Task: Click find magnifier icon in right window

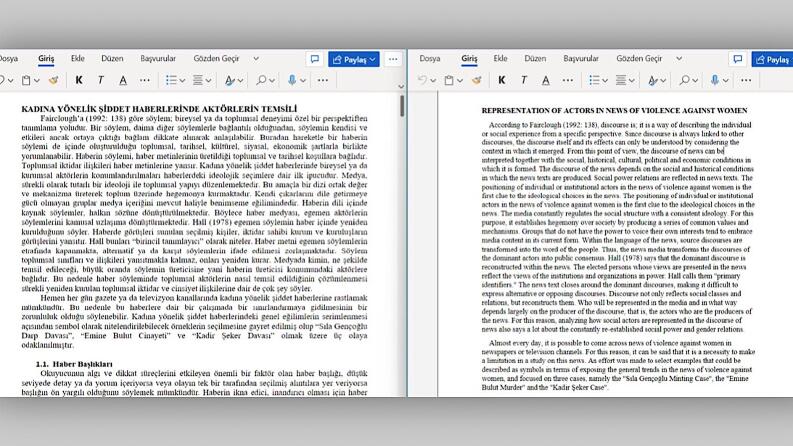Action: click(x=684, y=80)
